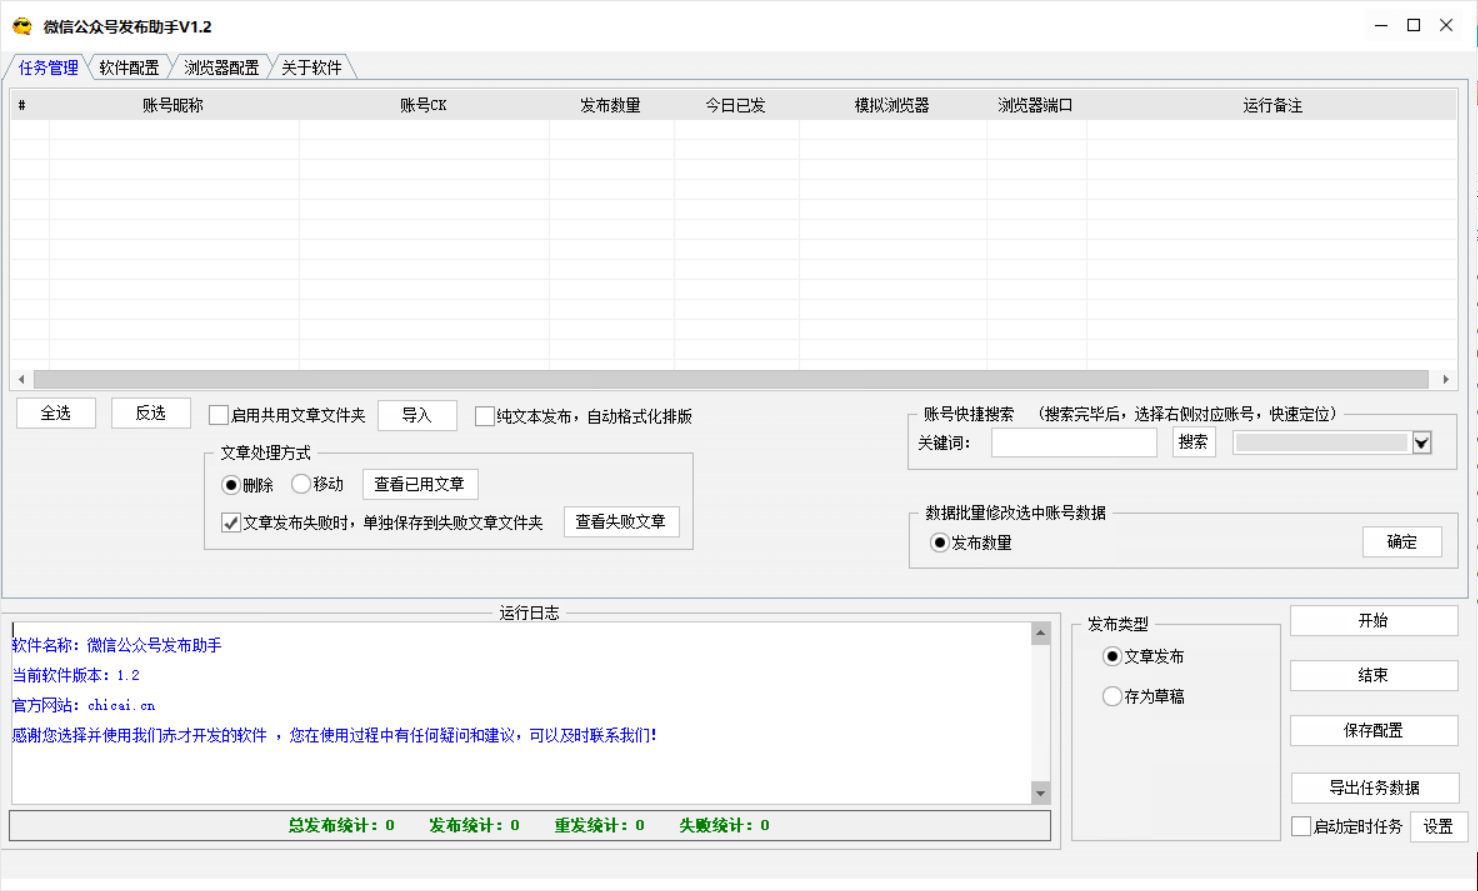Click the 官方网站: chicai.cn log line
Image resolution: width=1478 pixels, height=891 pixels.
[84, 705]
